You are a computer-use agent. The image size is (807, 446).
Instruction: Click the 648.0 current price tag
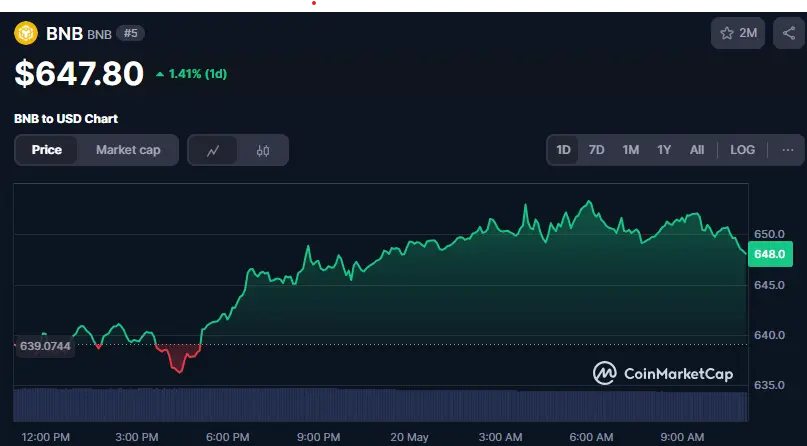click(770, 254)
